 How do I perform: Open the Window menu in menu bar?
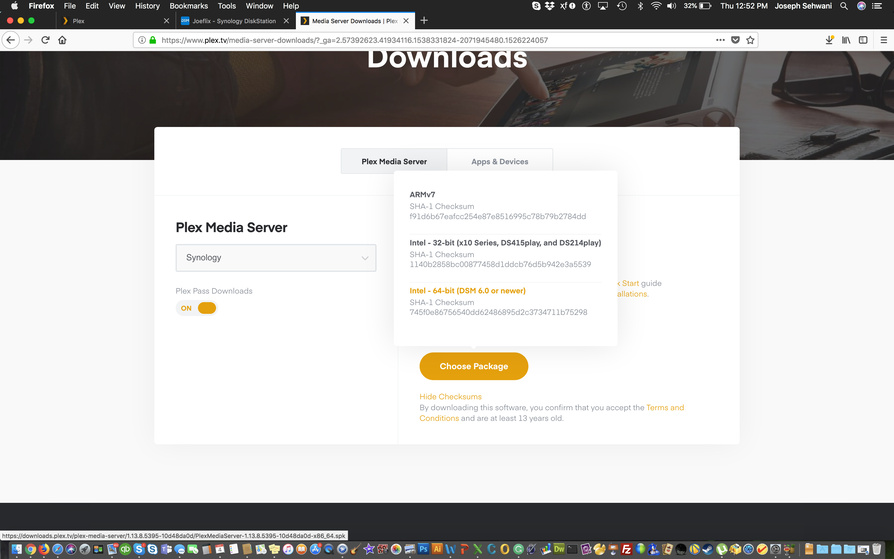259,6
